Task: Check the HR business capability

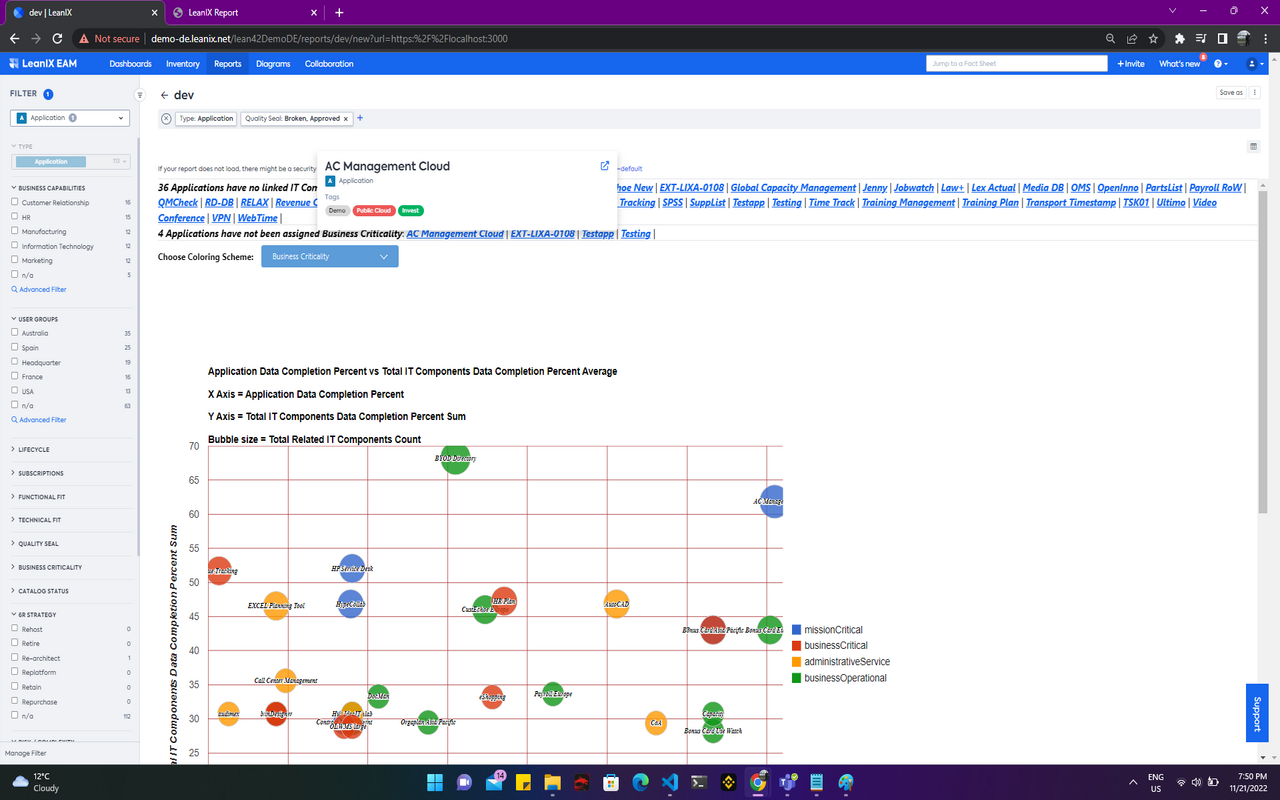Action: pos(14,217)
